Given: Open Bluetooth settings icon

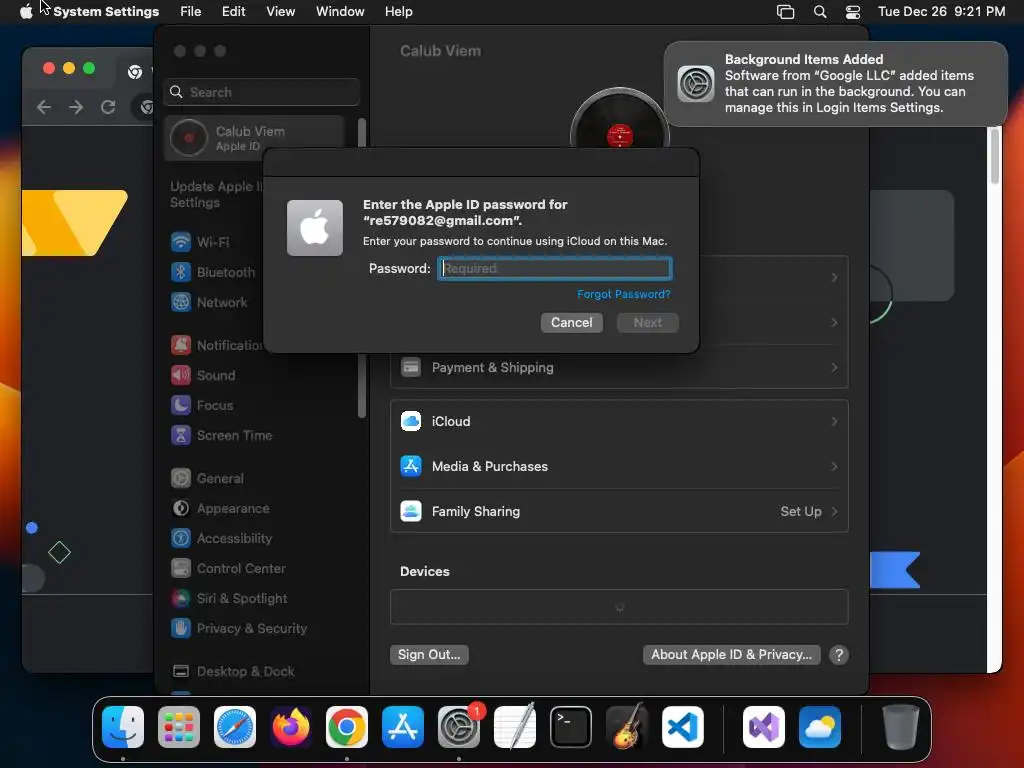Looking at the screenshot, I should click(181, 272).
